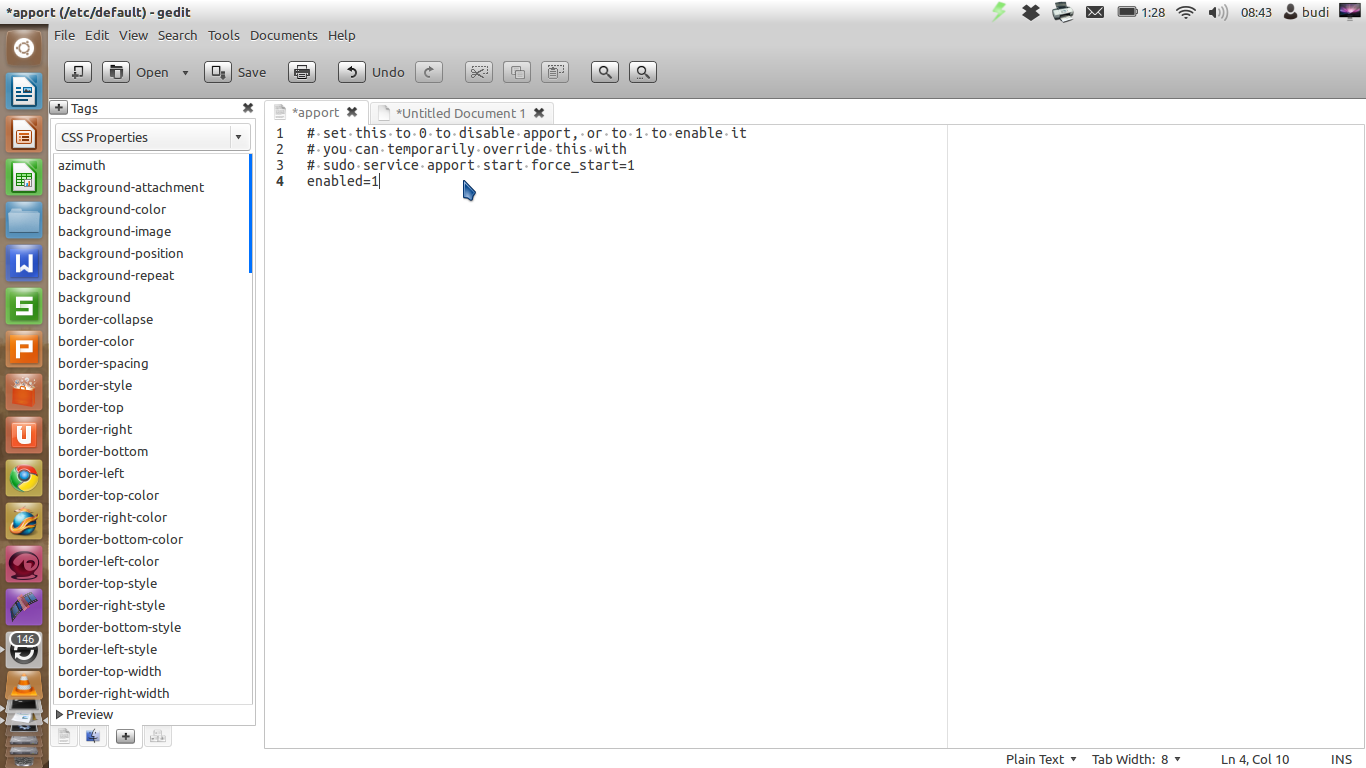Expand the recent files arrow beside Open
Image resolution: width=1366 pixels, height=768 pixels.
tap(185, 72)
